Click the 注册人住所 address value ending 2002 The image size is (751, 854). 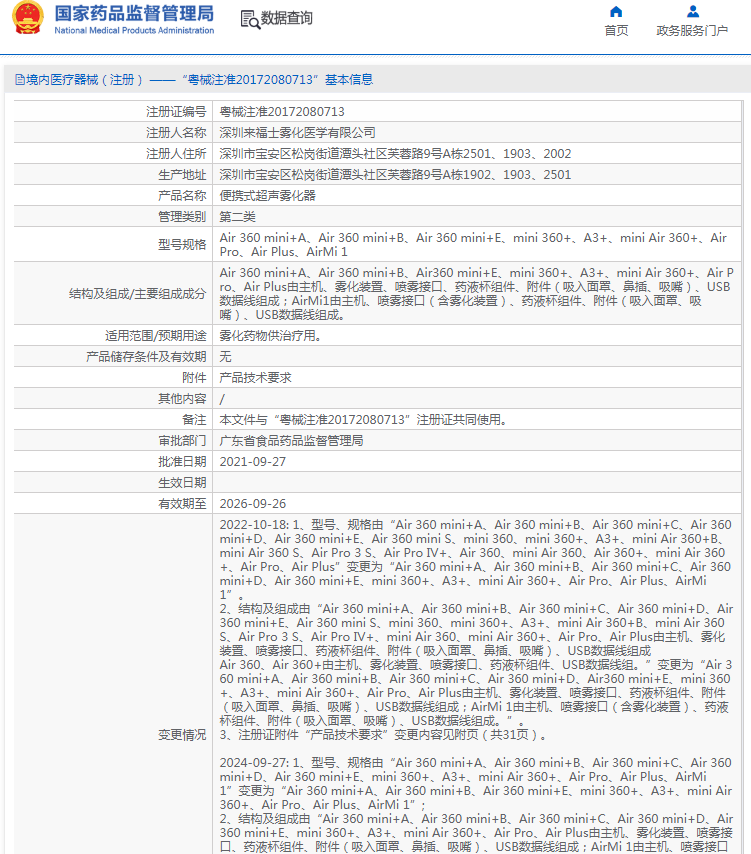[x=395, y=154]
